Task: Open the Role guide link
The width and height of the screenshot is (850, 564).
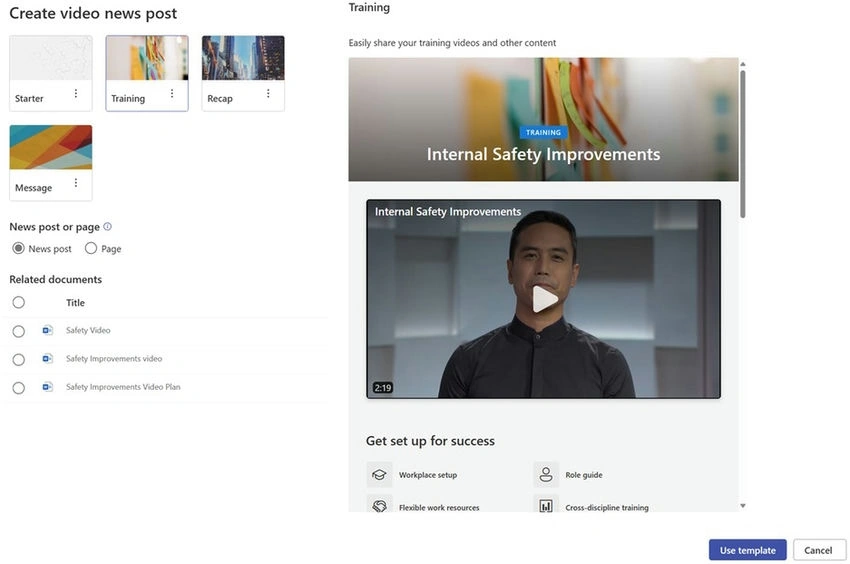Action: tap(584, 475)
